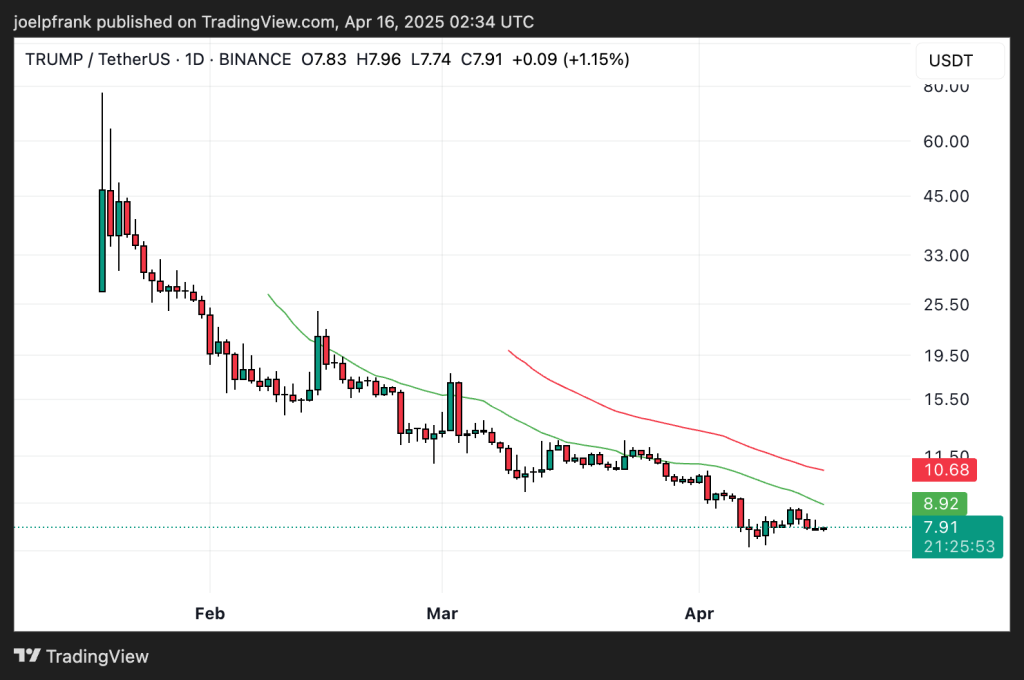Click the Feb label on the time axis
Viewport: 1024px width, 680px height.
point(209,613)
